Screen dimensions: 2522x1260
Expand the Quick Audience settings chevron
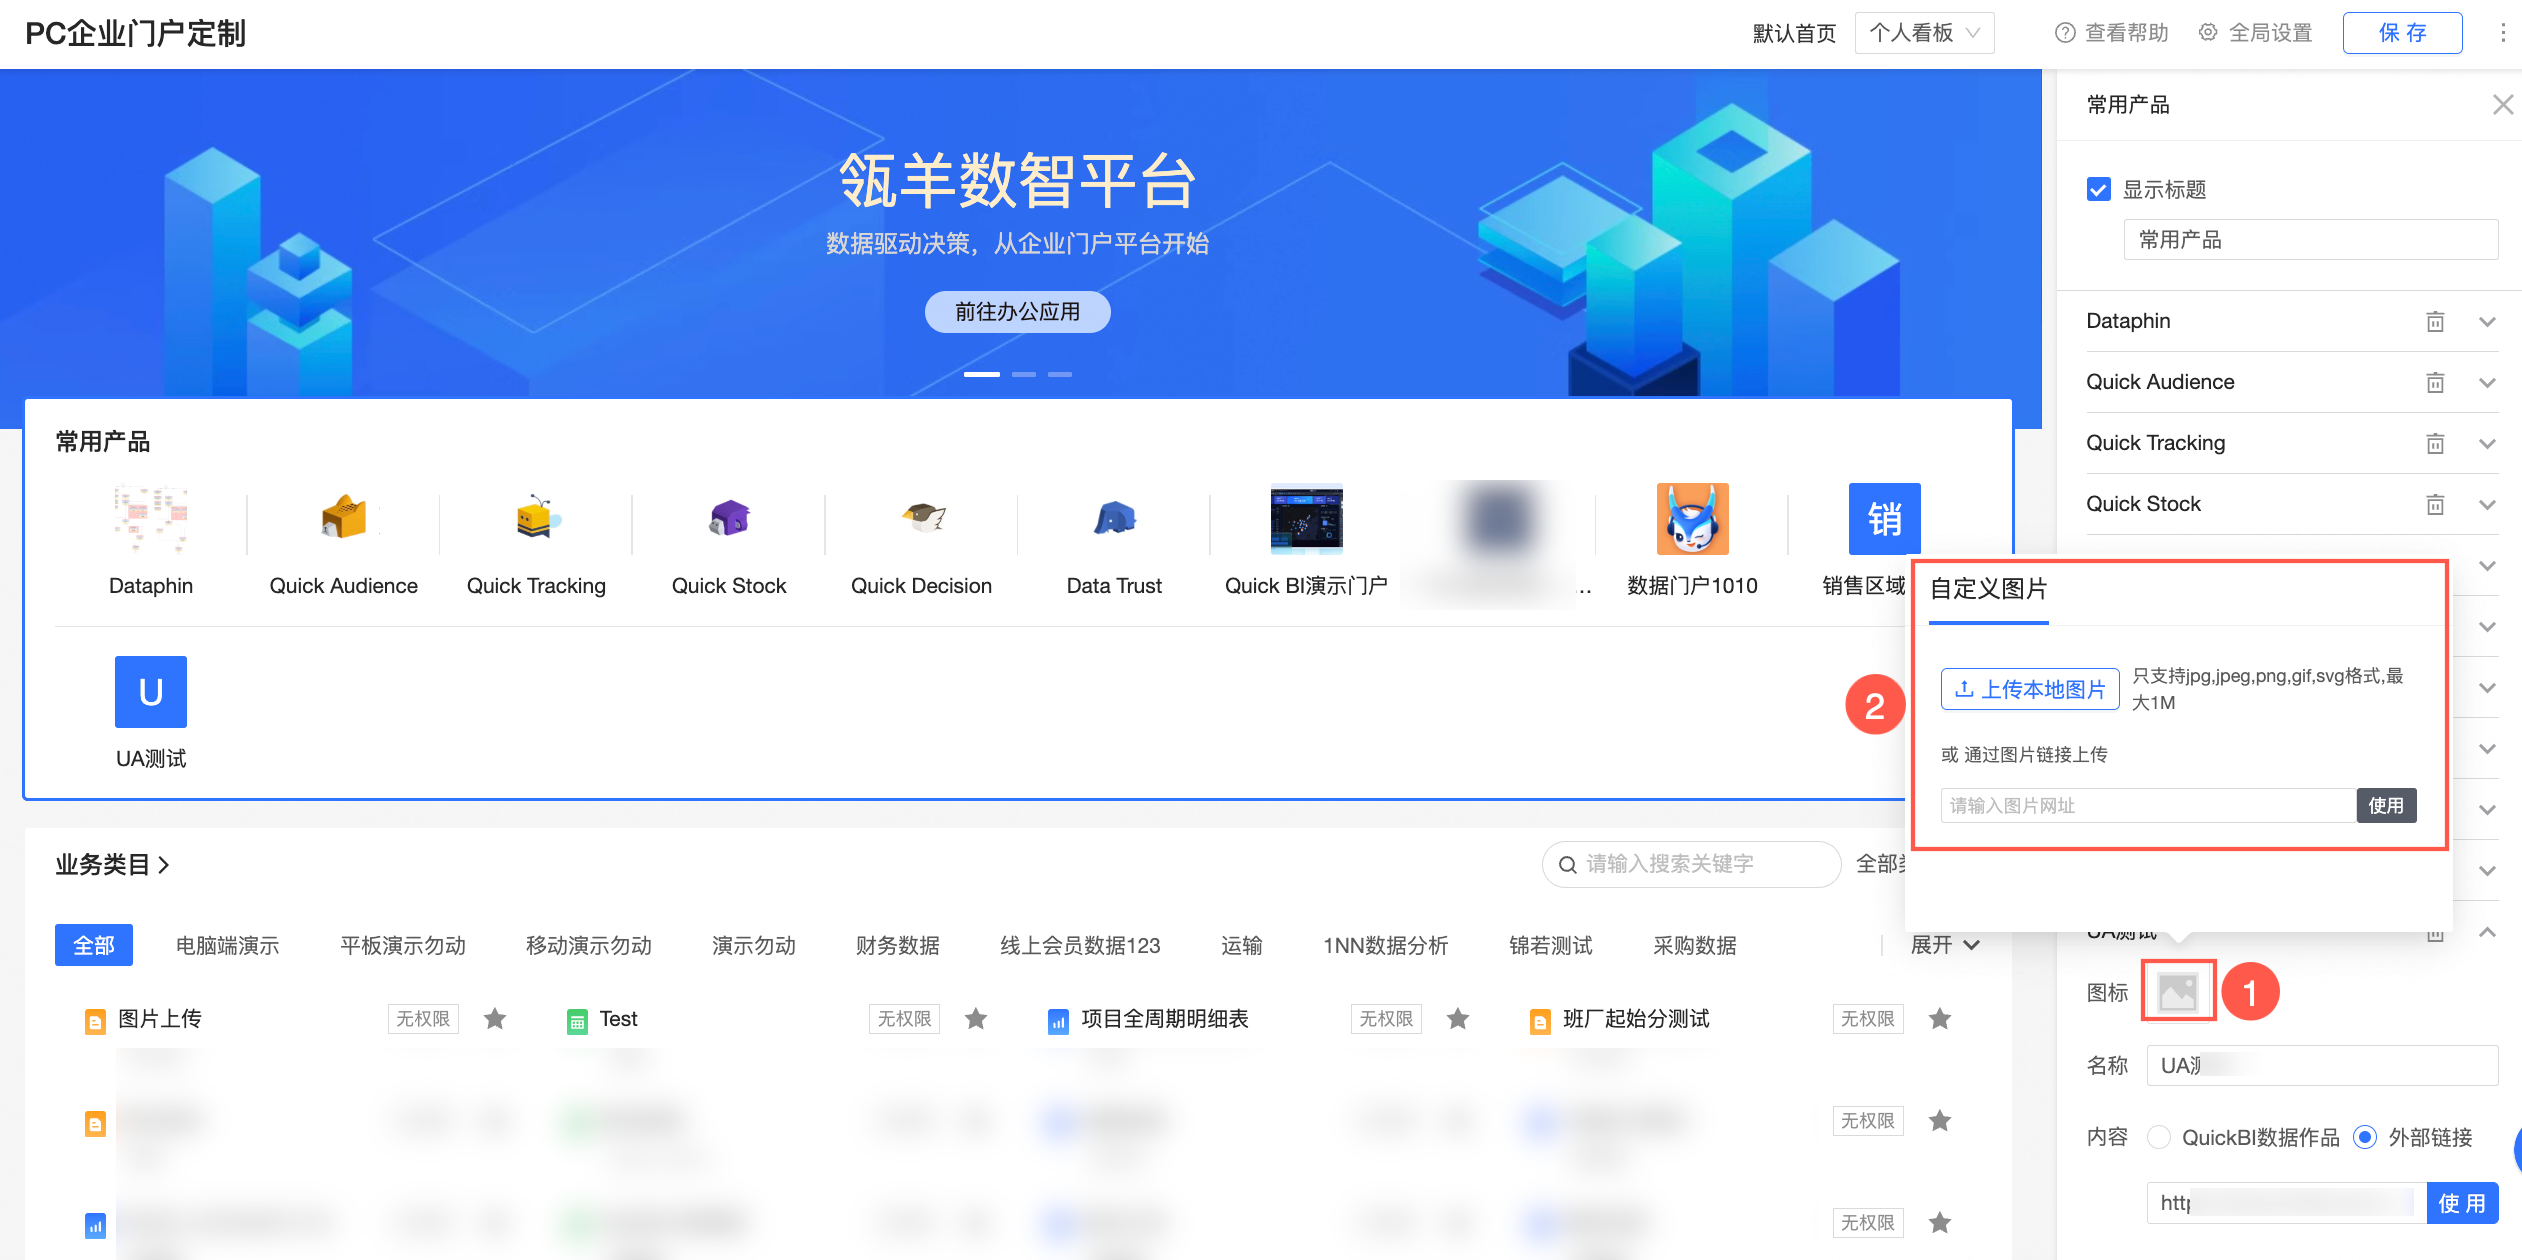(2488, 383)
